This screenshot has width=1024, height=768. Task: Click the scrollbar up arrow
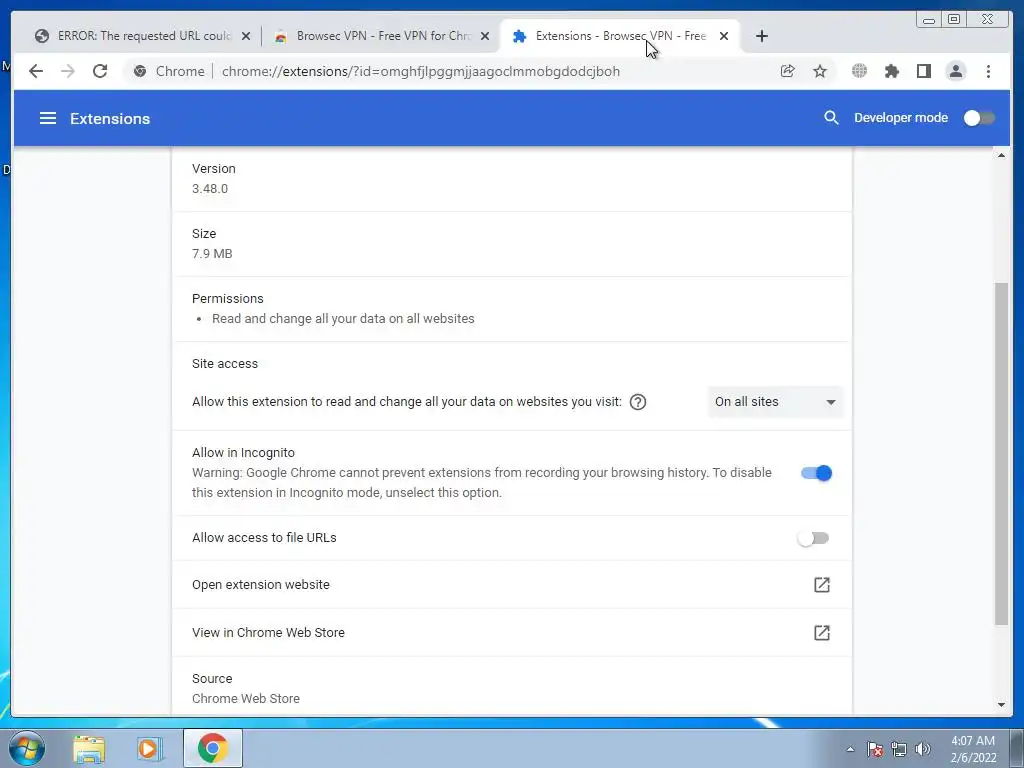(1001, 155)
